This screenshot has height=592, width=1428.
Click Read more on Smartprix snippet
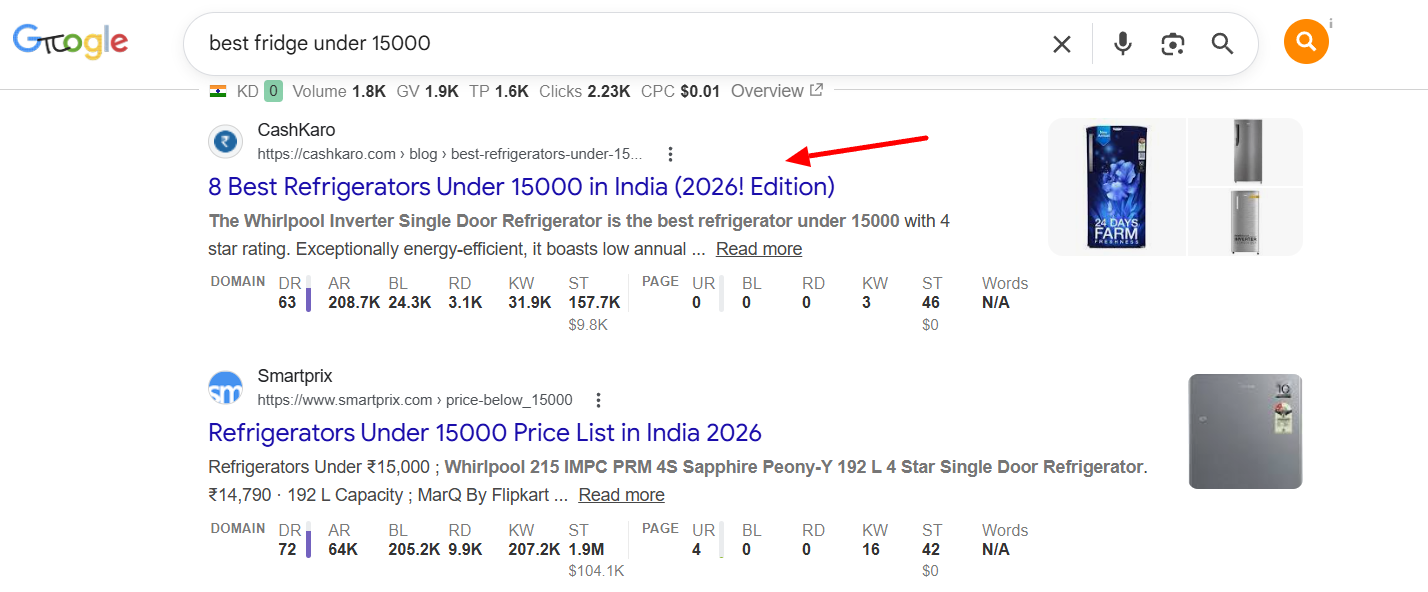coord(621,495)
